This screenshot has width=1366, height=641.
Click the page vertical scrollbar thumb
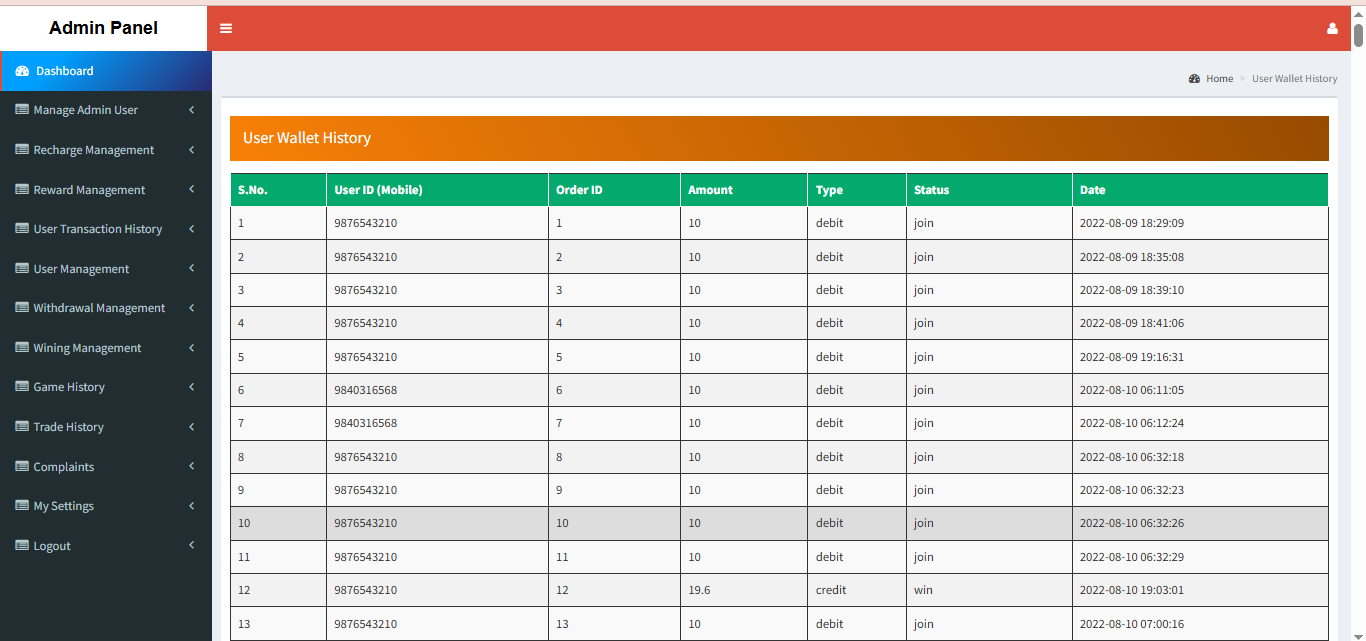pos(1358,35)
